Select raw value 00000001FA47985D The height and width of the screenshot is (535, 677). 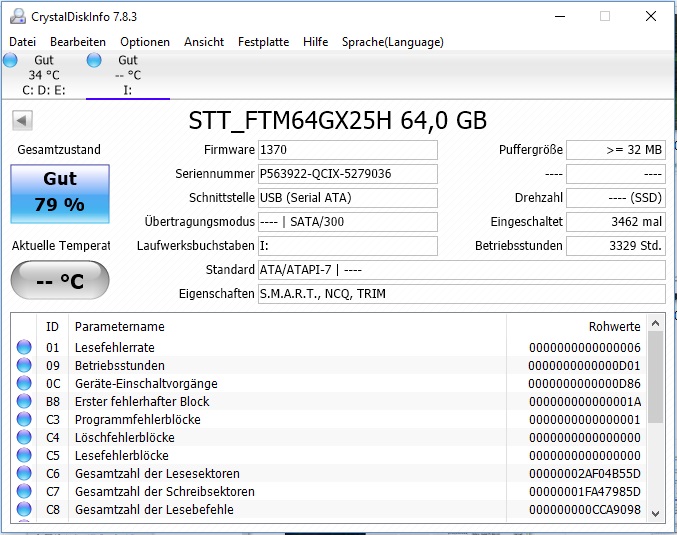click(x=585, y=491)
